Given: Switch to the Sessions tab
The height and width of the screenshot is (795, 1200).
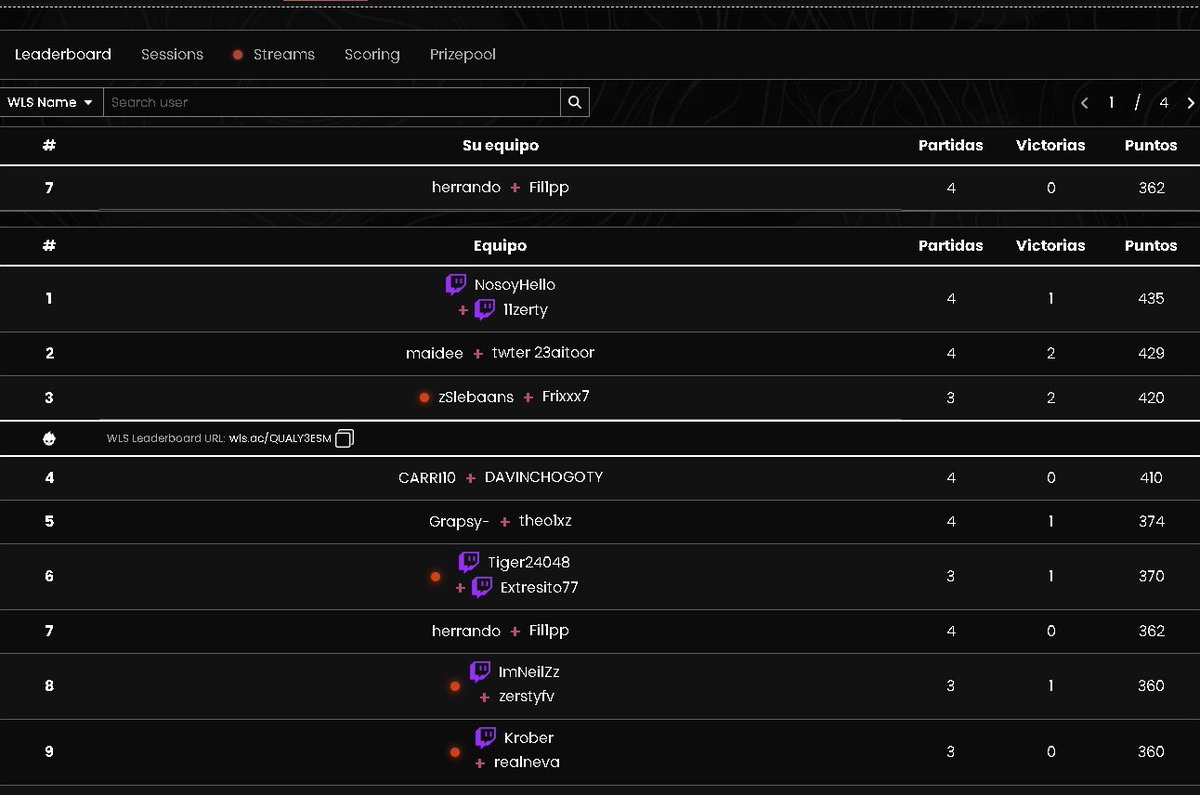Looking at the screenshot, I should (x=172, y=54).
